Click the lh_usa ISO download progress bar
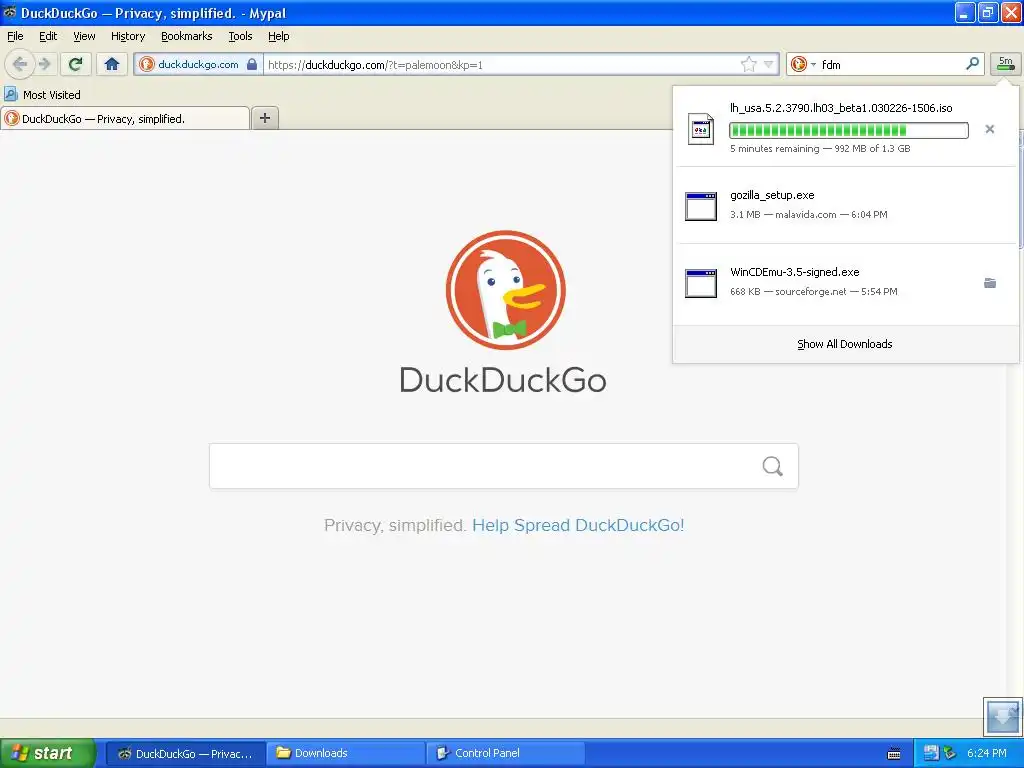1024x768 pixels. coord(848,130)
